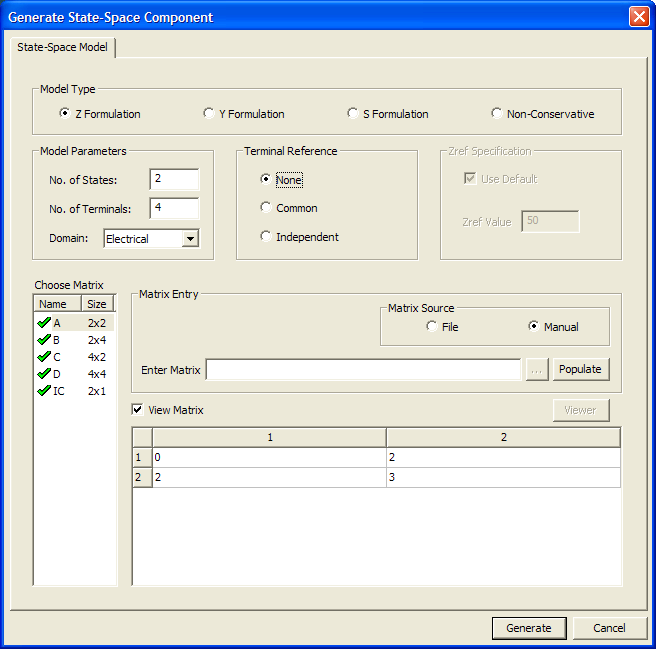Select Non-Conservative model type
Image resolution: width=656 pixels, height=649 pixels.
[x=497, y=114]
